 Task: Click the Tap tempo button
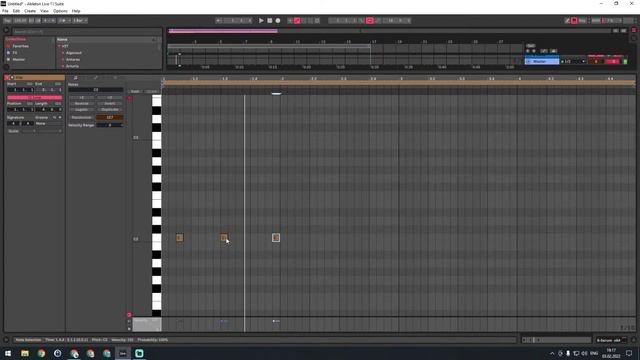pos(7,20)
